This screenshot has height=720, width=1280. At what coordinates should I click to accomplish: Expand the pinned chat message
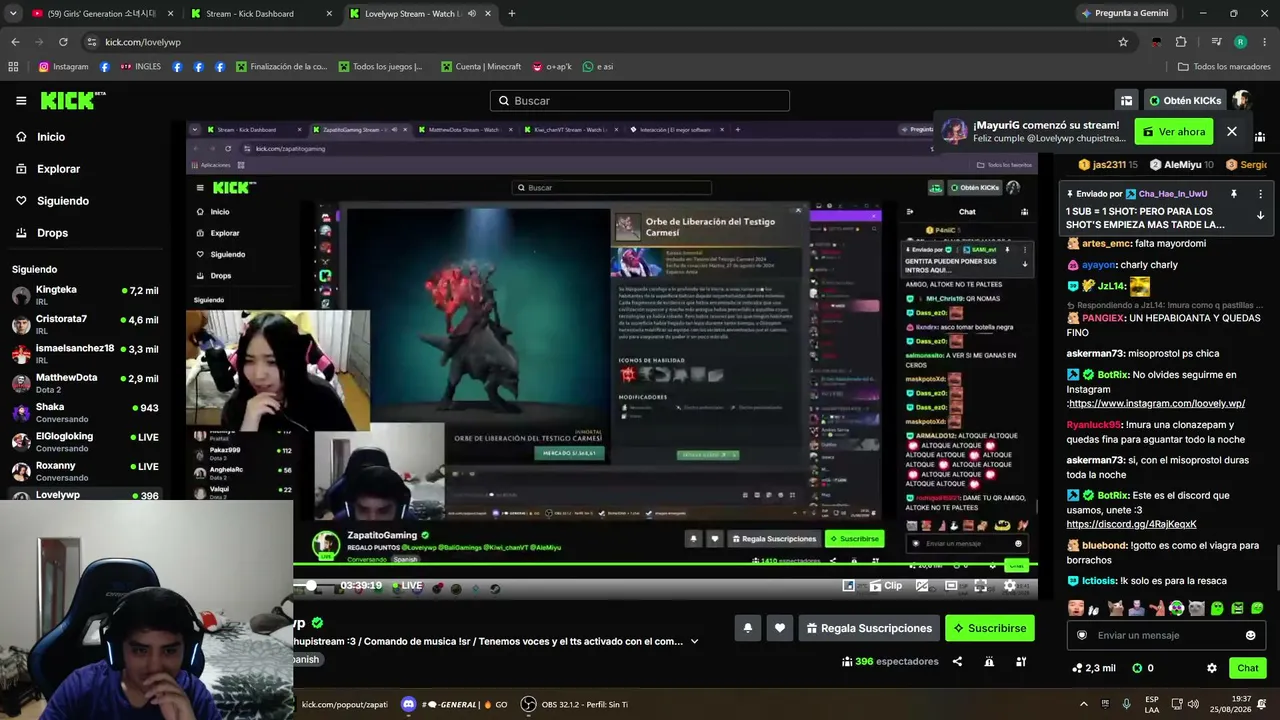click(1260, 215)
